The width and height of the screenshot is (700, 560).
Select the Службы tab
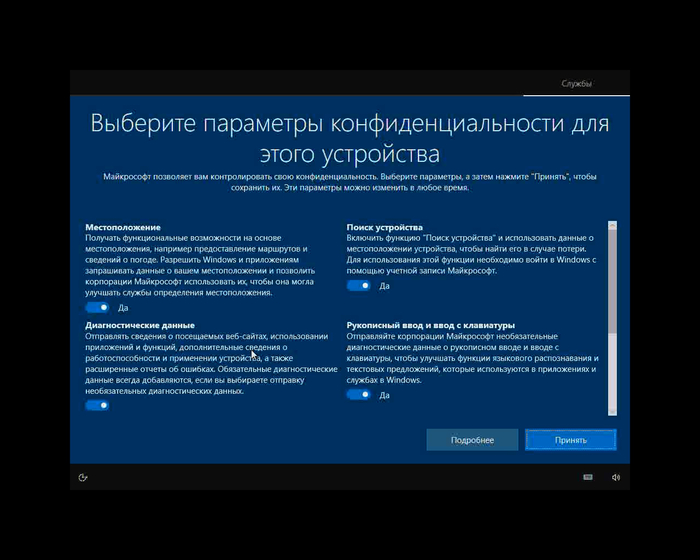coord(576,83)
